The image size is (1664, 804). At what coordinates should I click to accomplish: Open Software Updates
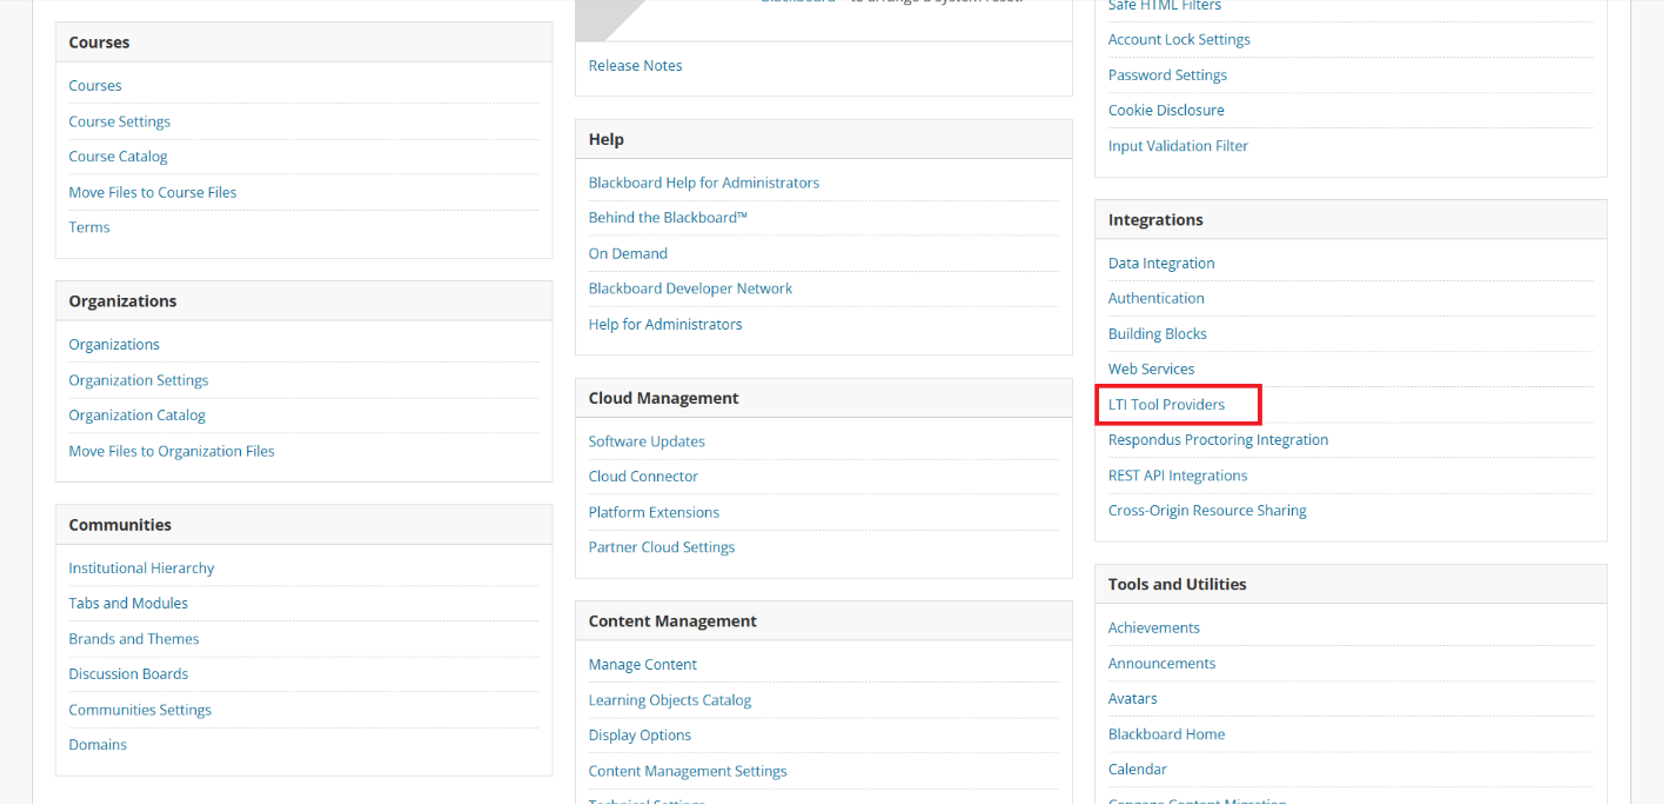tap(646, 441)
